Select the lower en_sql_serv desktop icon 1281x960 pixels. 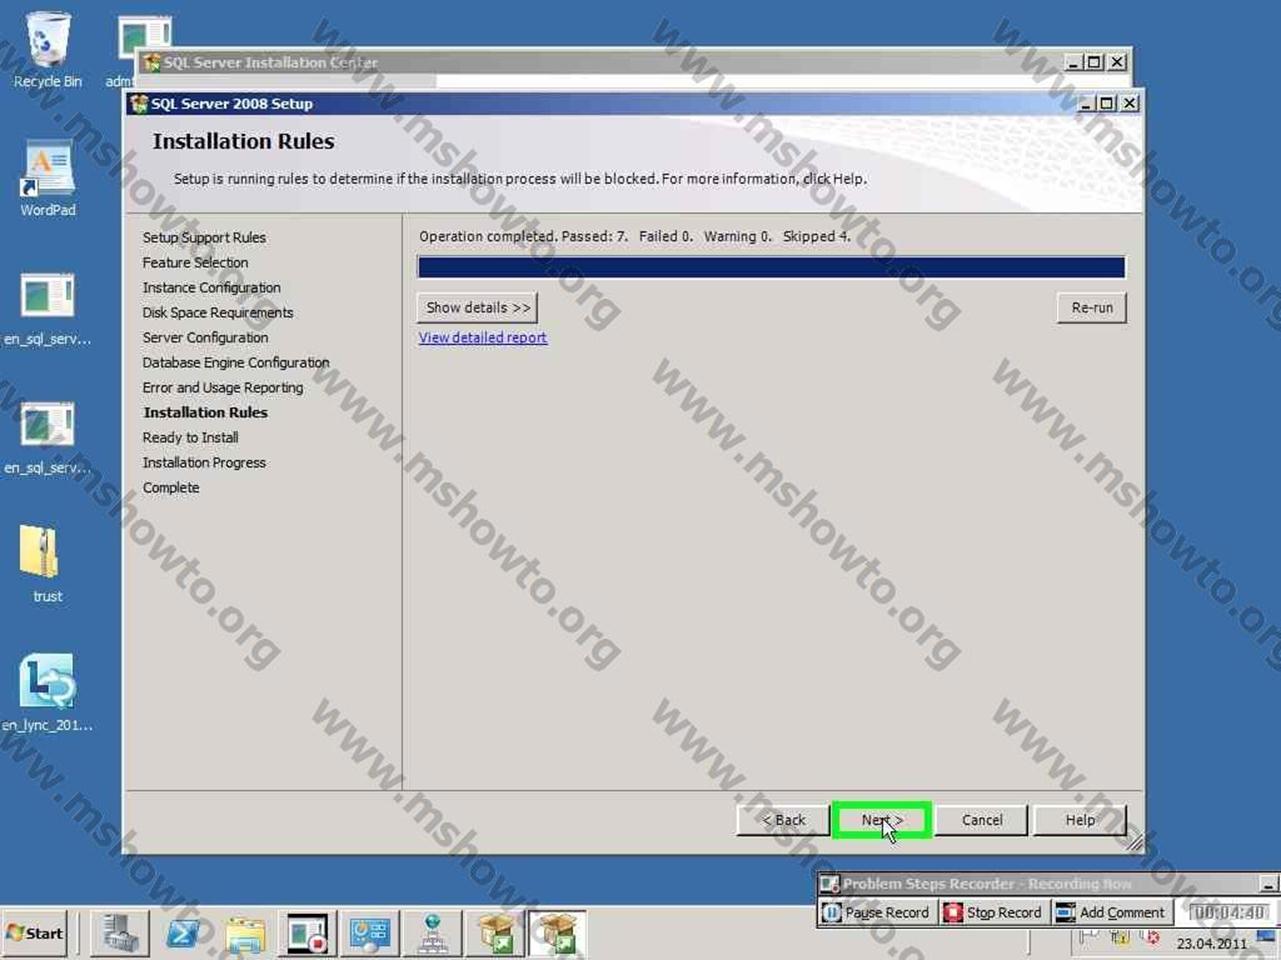pos(47,437)
